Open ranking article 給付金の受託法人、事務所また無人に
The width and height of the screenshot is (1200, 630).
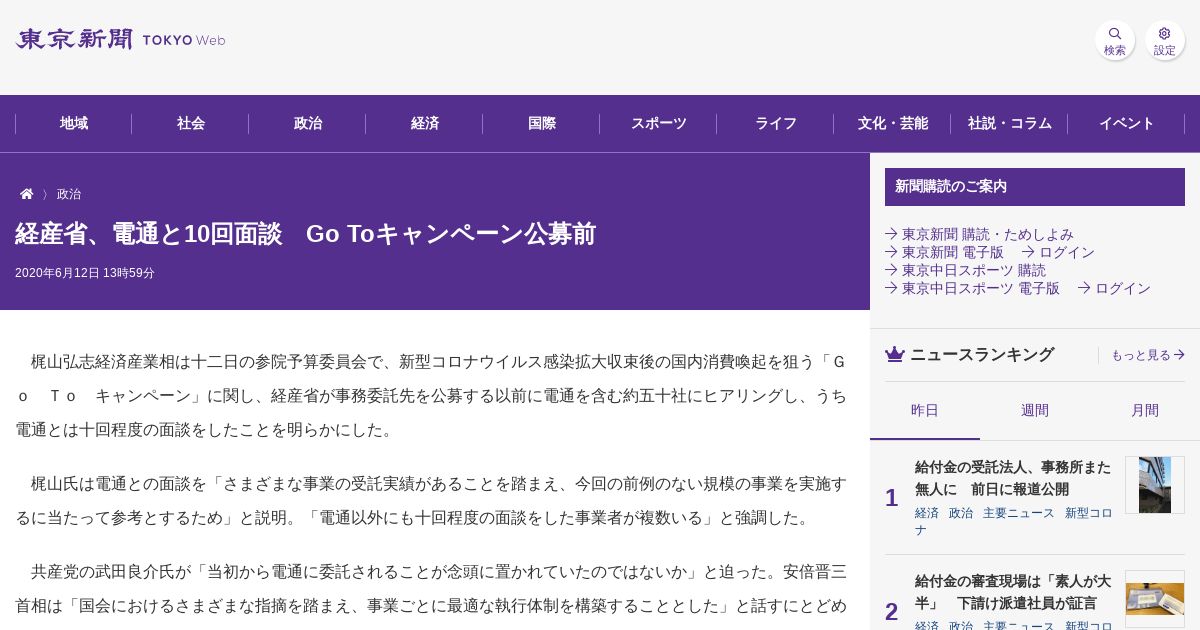click(x=1013, y=478)
